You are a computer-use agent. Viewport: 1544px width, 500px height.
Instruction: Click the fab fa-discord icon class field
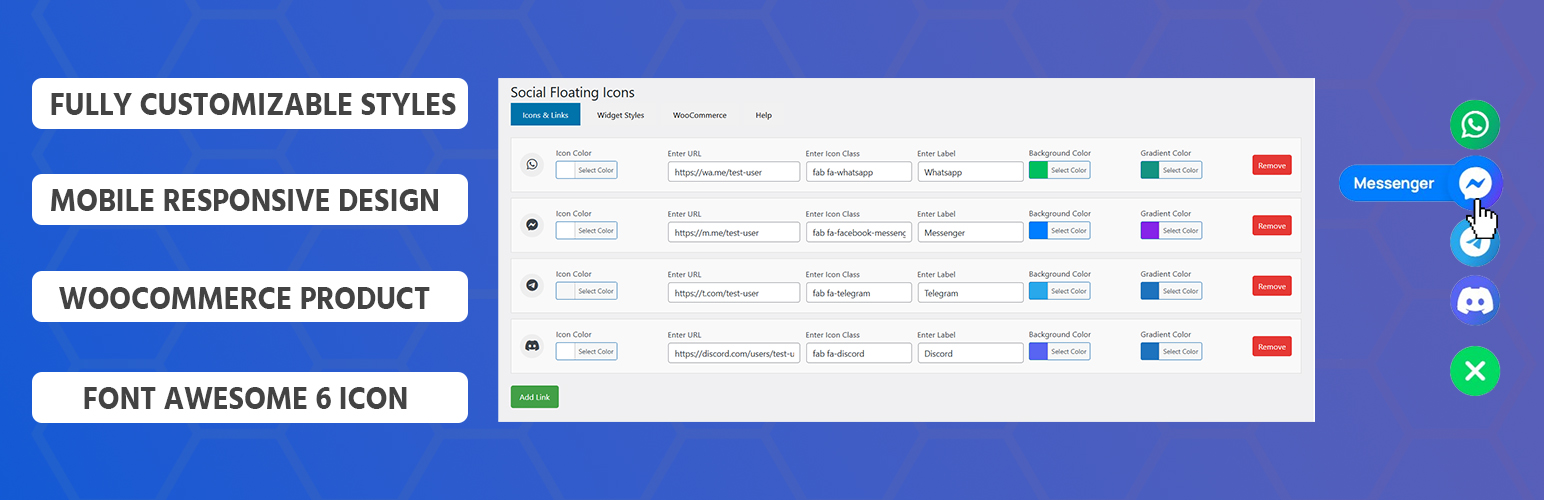859,353
